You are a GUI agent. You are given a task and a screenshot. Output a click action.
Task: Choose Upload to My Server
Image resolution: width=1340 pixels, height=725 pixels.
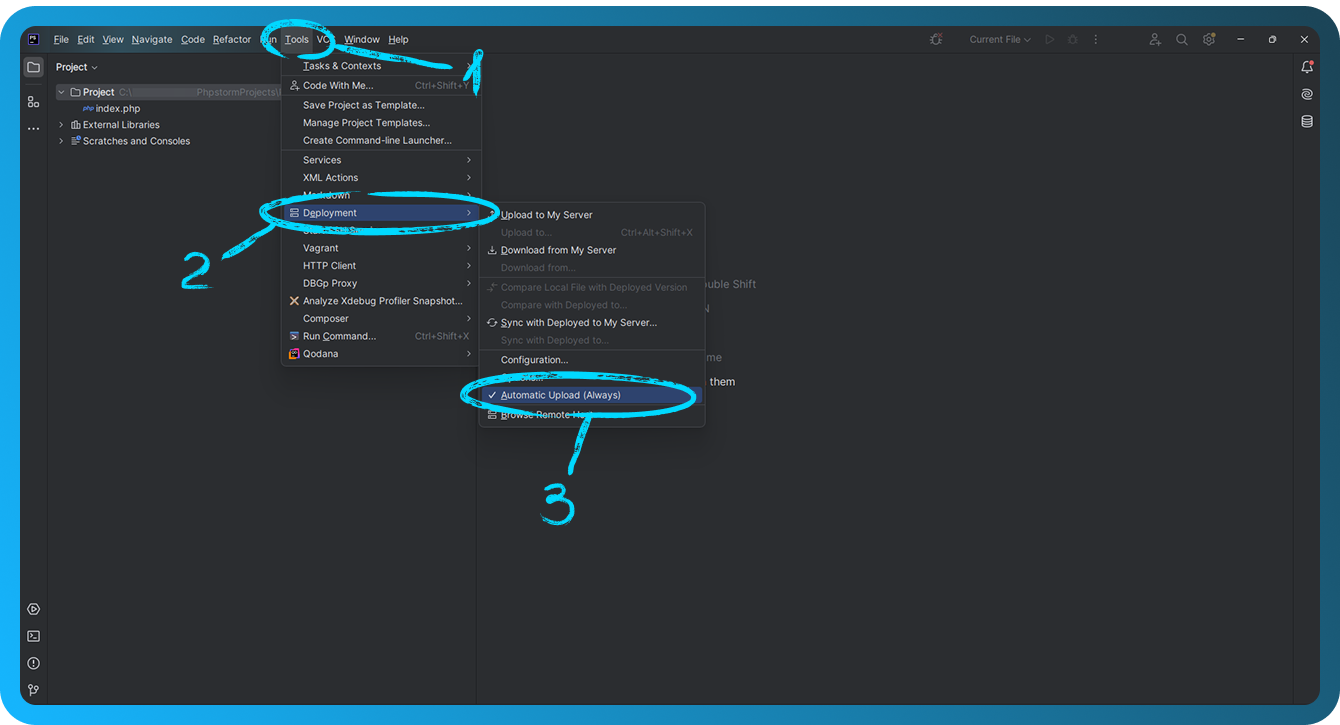click(545, 214)
